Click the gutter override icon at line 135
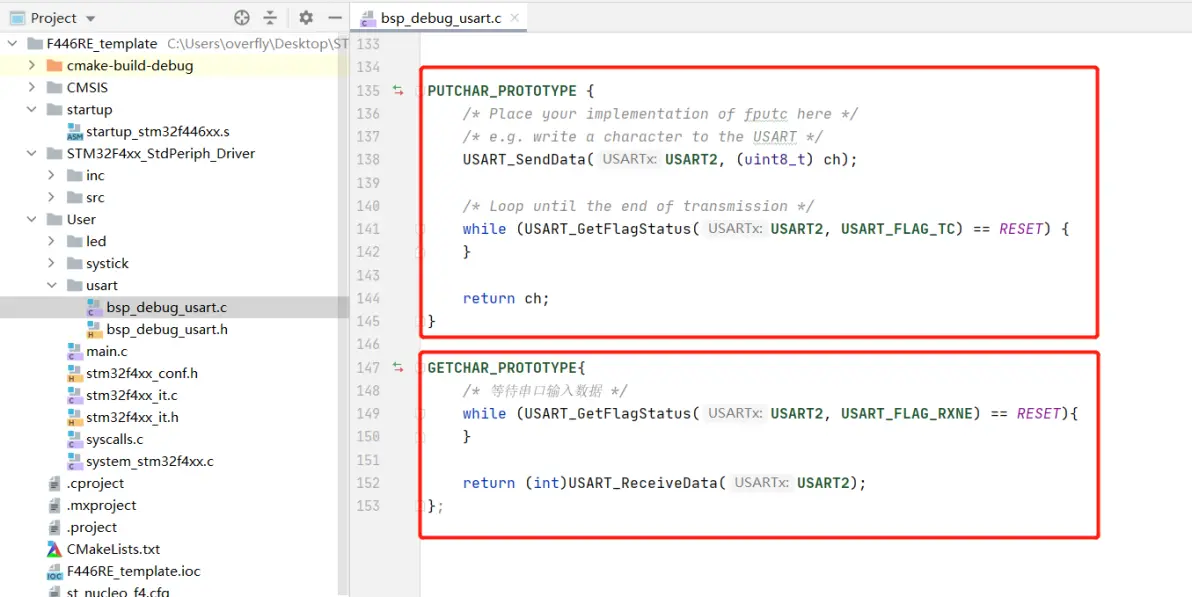 point(398,91)
